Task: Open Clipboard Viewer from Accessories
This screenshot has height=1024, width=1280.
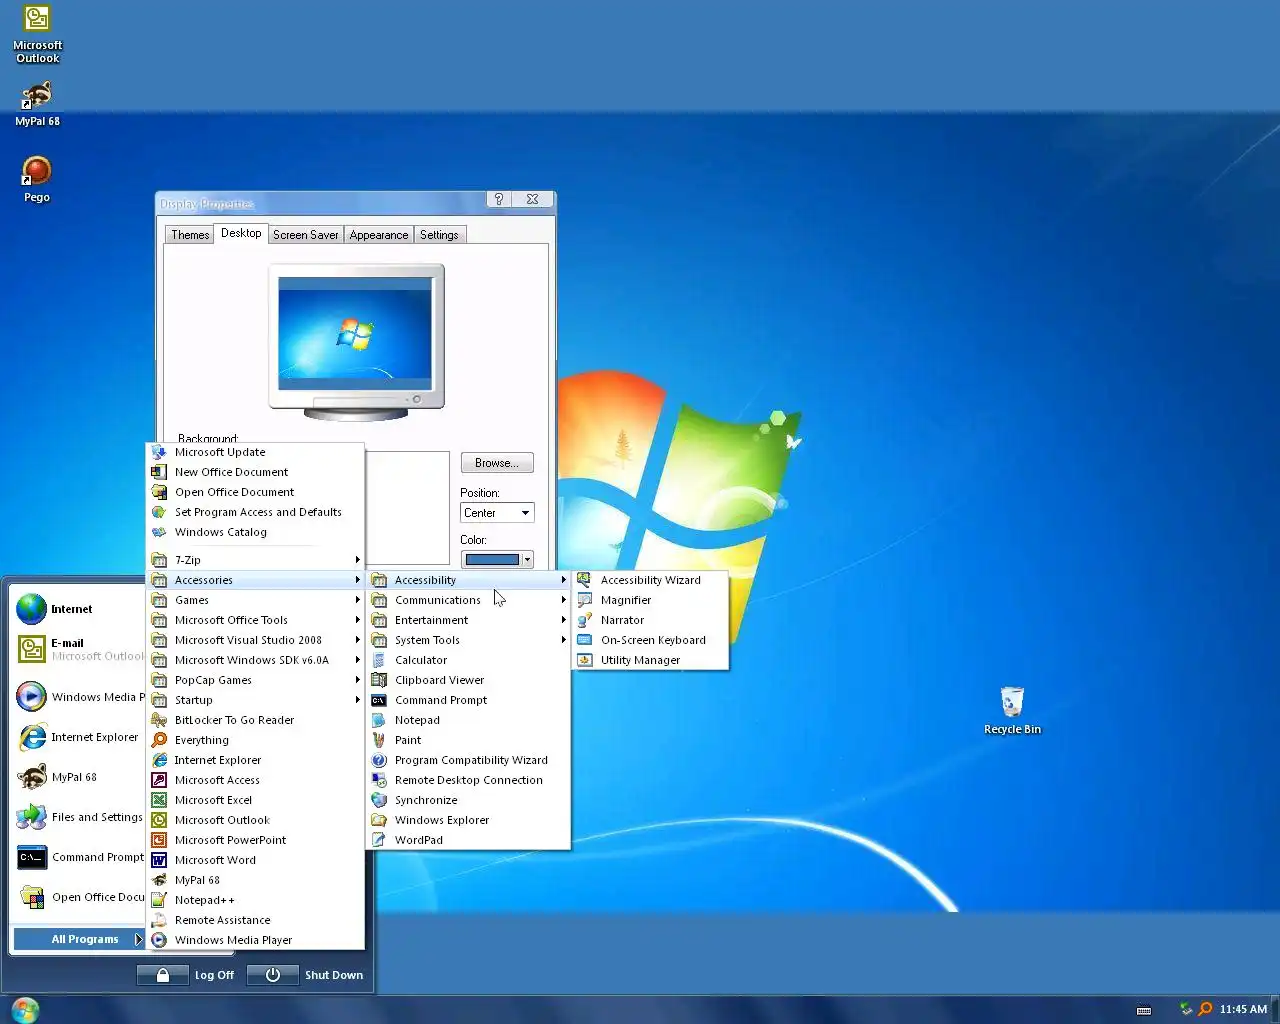Action: tap(468, 680)
